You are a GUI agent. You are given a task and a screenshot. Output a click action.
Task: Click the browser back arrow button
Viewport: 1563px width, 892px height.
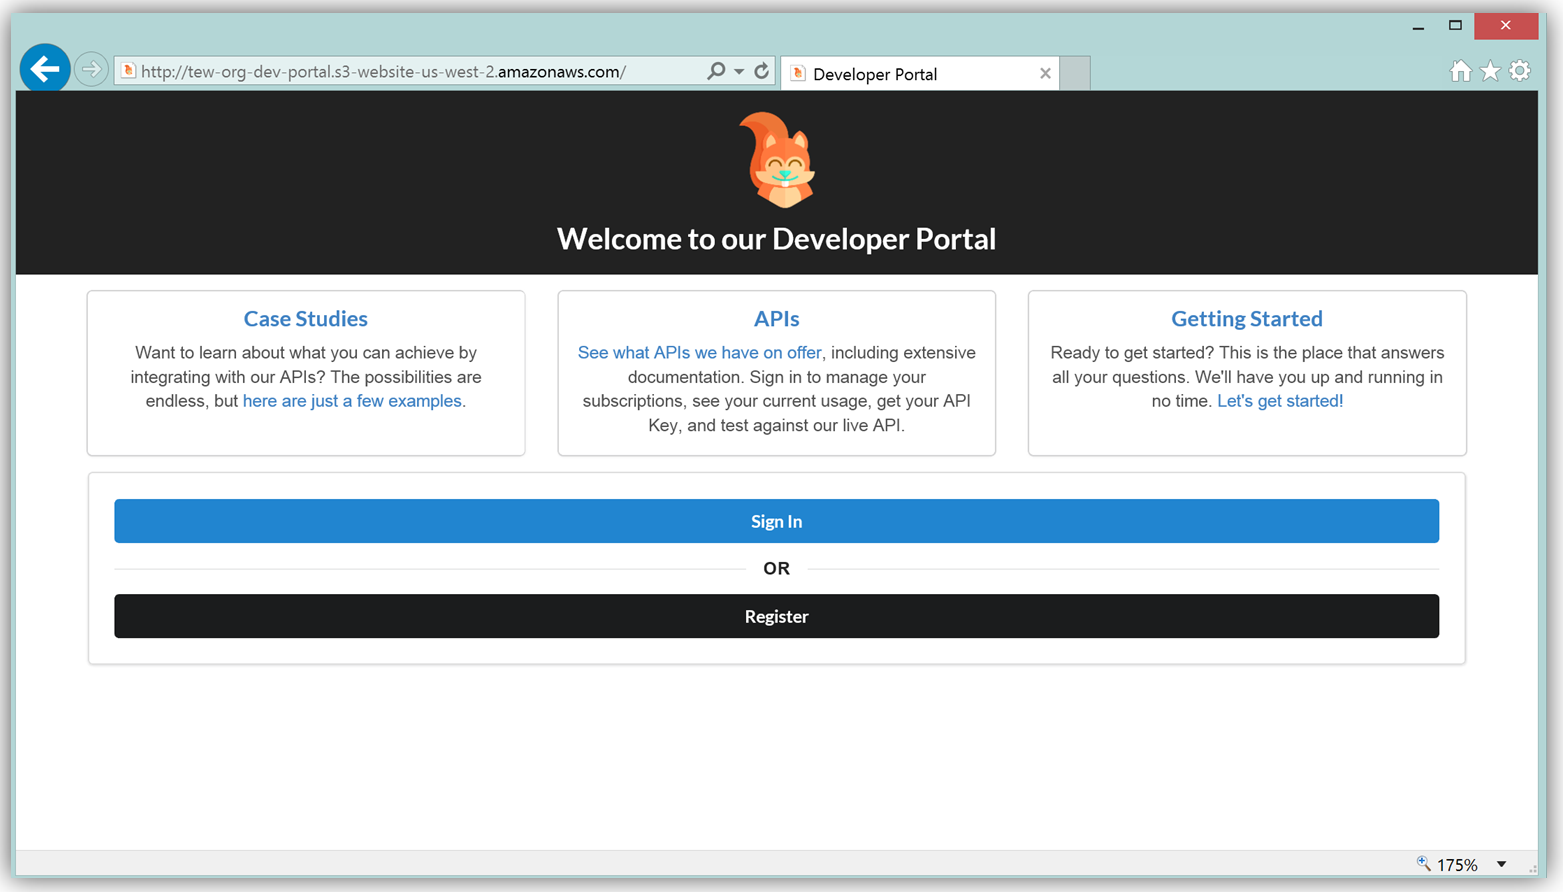pyautogui.click(x=45, y=69)
